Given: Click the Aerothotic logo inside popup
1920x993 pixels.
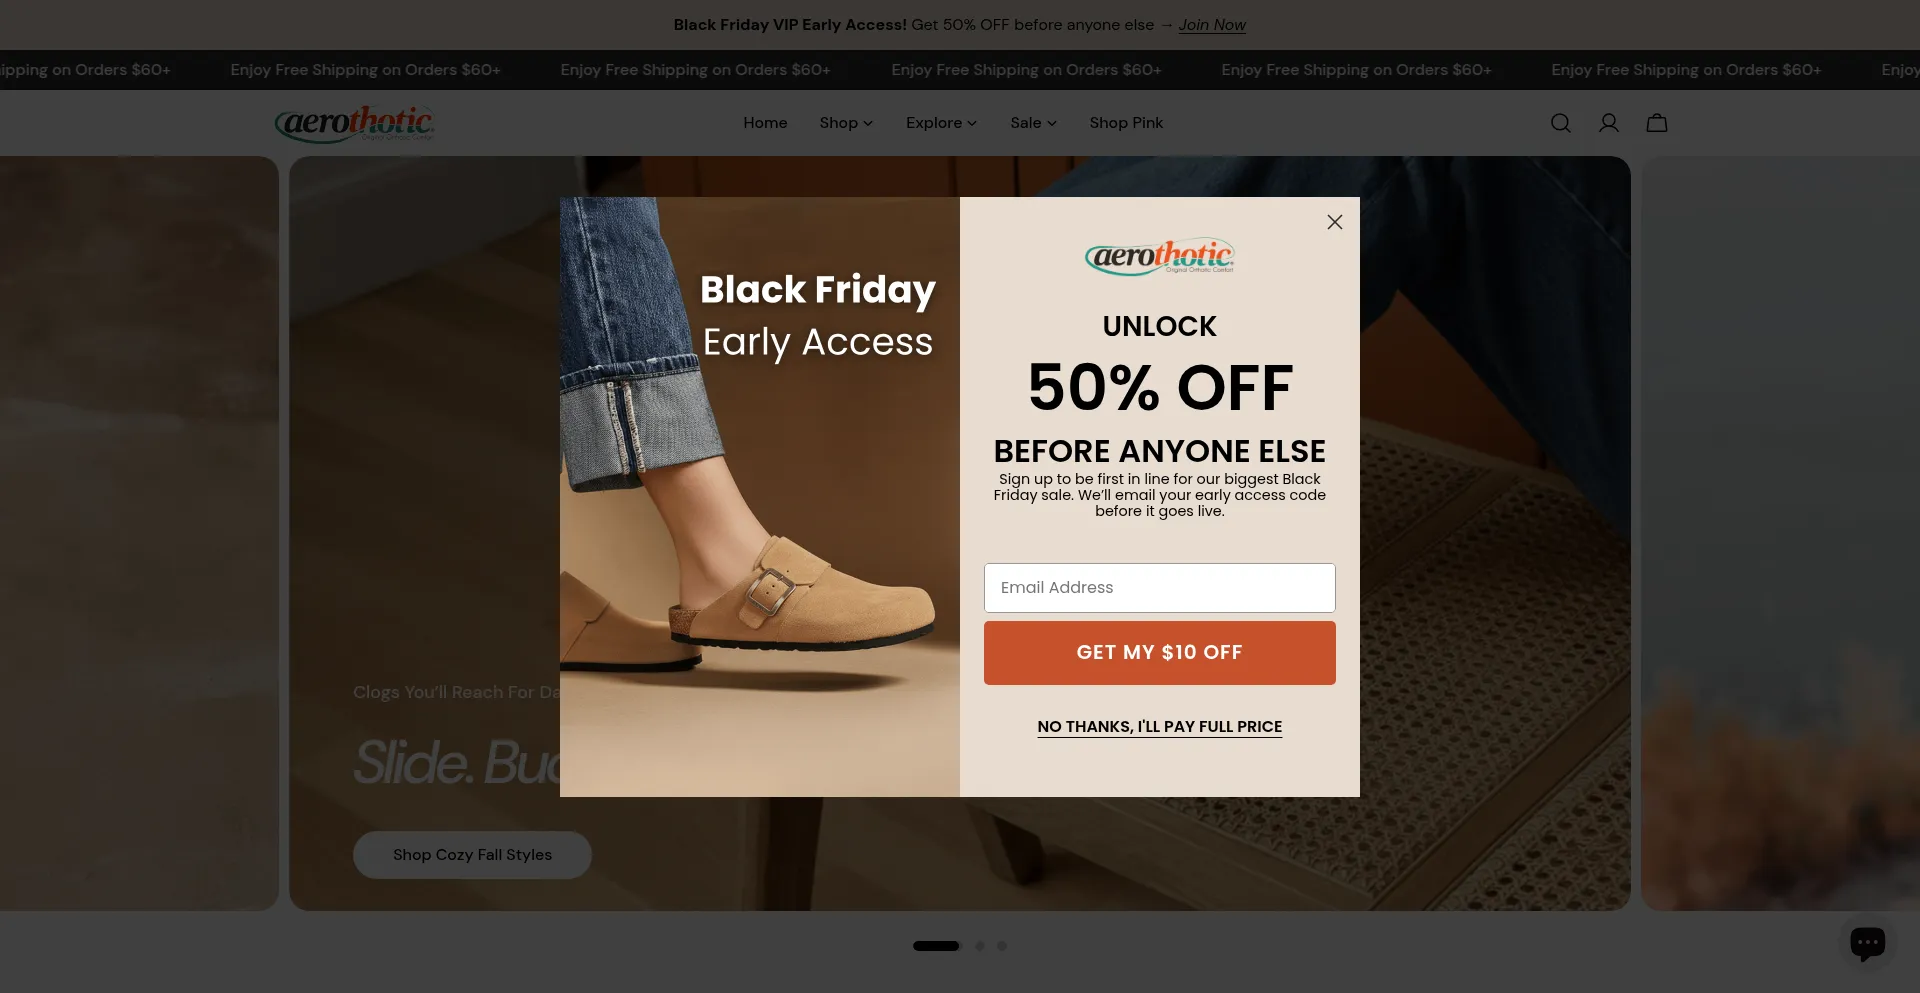Looking at the screenshot, I should point(1159,256).
